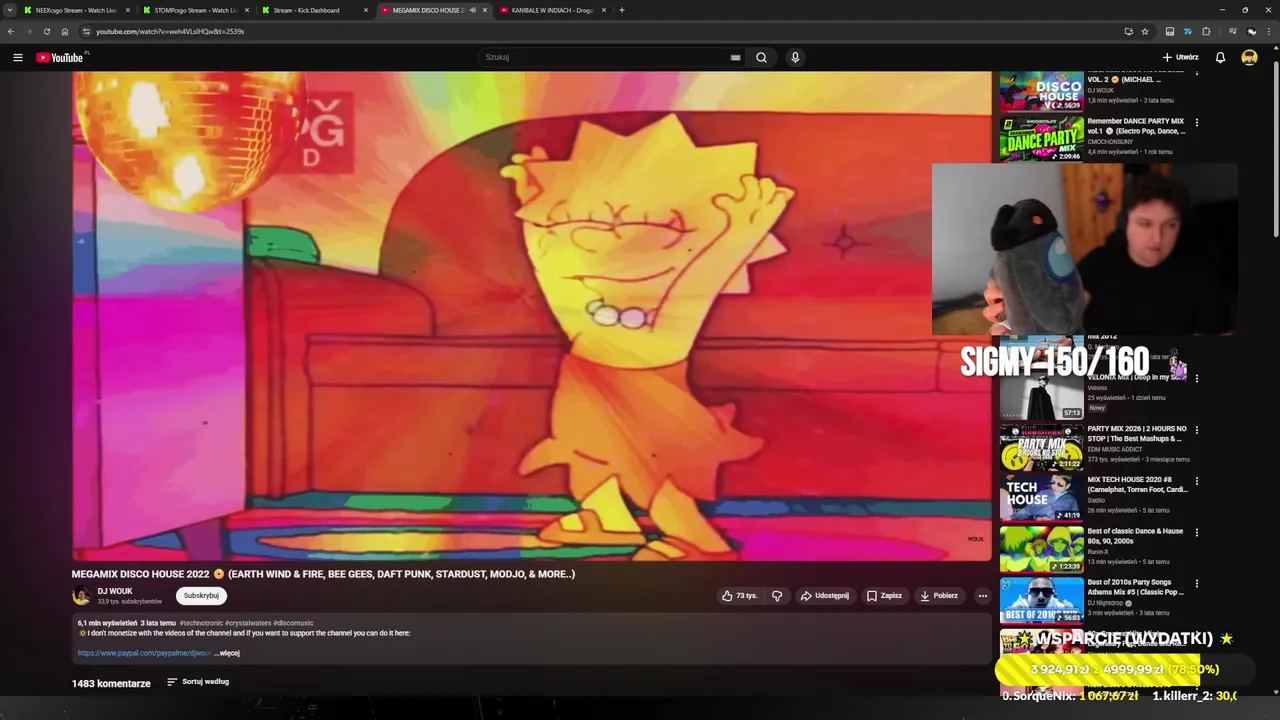This screenshot has height=720, width=1280.
Task: Switch to the NEEXcsgo Stream tab
Action: tap(76, 10)
